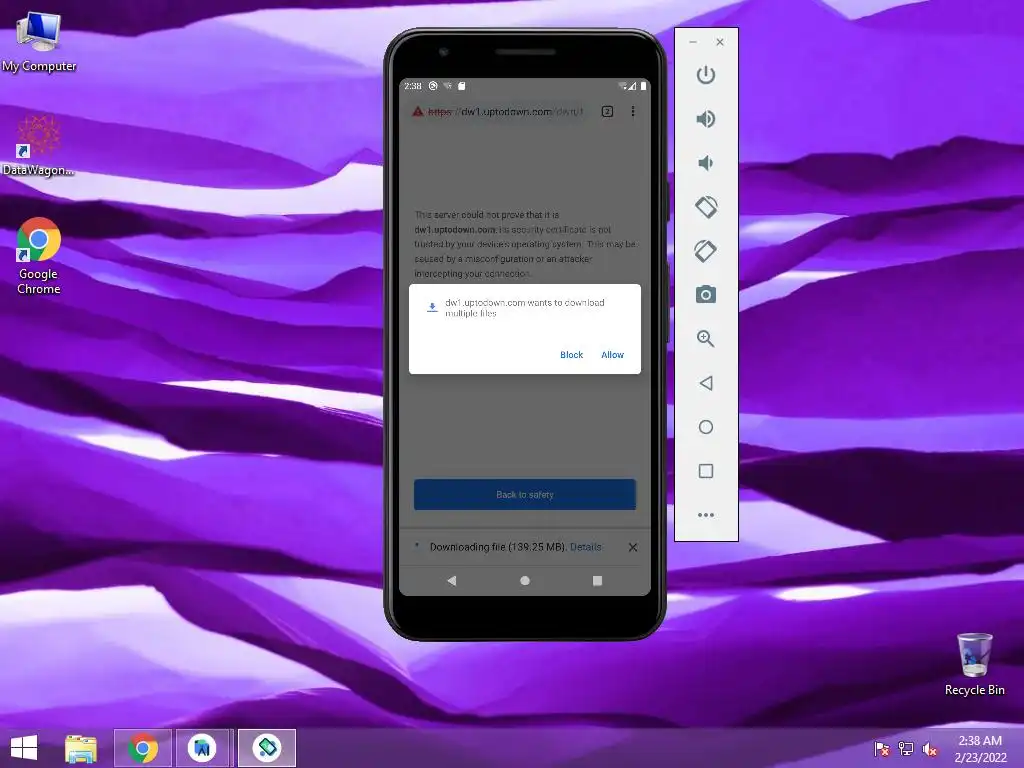This screenshot has width=1024, height=768.
Task: Open File Explorer from the taskbar
Action: click(x=81, y=748)
